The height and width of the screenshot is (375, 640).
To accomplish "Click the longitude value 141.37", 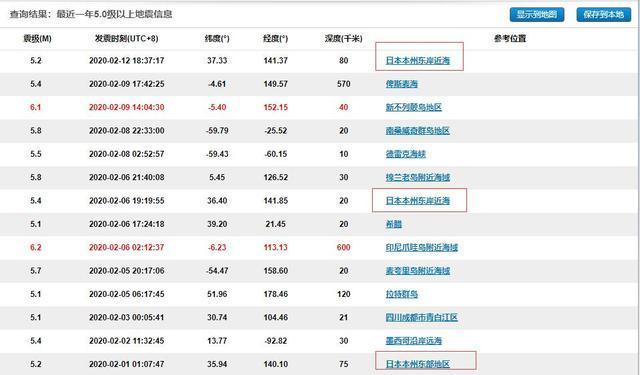I will (276, 61).
